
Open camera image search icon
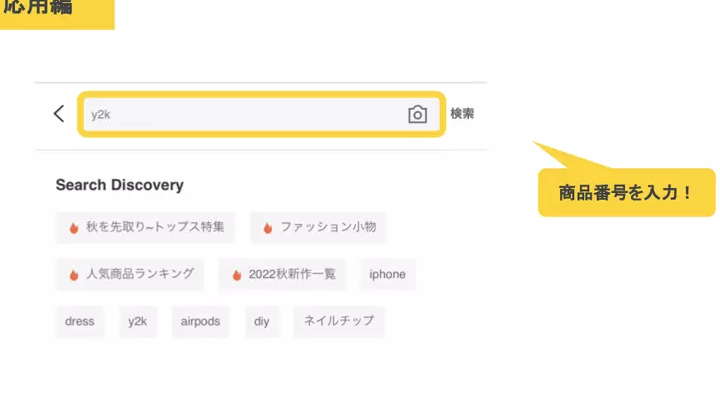click(417, 115)
